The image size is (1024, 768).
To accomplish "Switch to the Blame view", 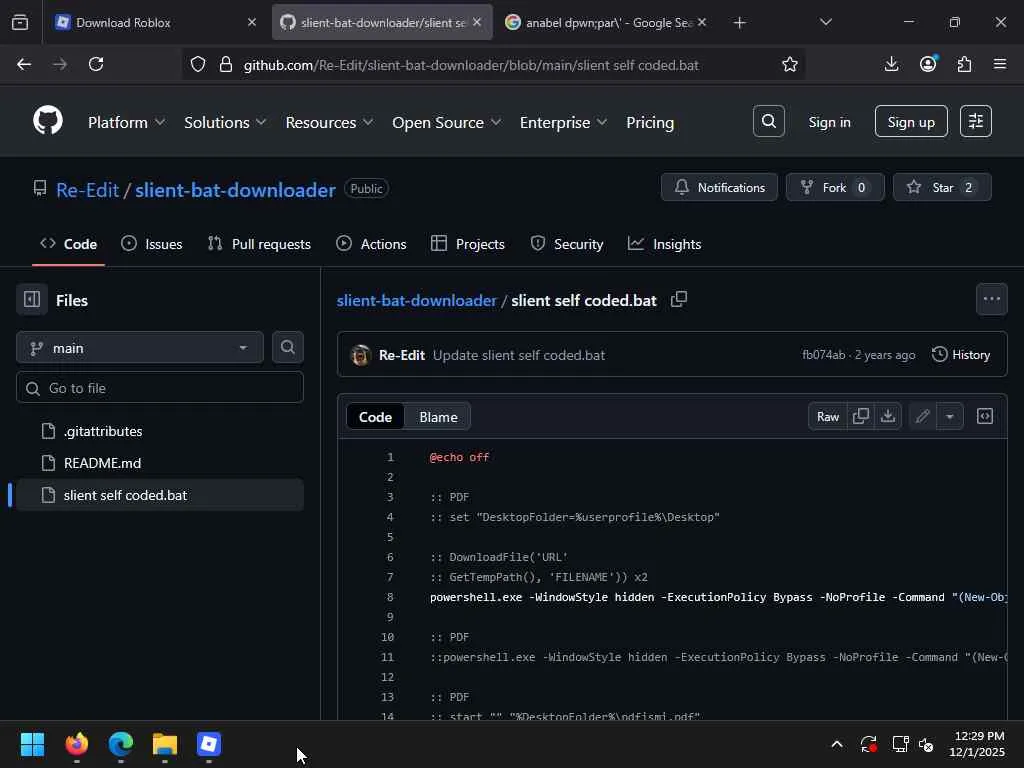I will click(x=438, y=417).
